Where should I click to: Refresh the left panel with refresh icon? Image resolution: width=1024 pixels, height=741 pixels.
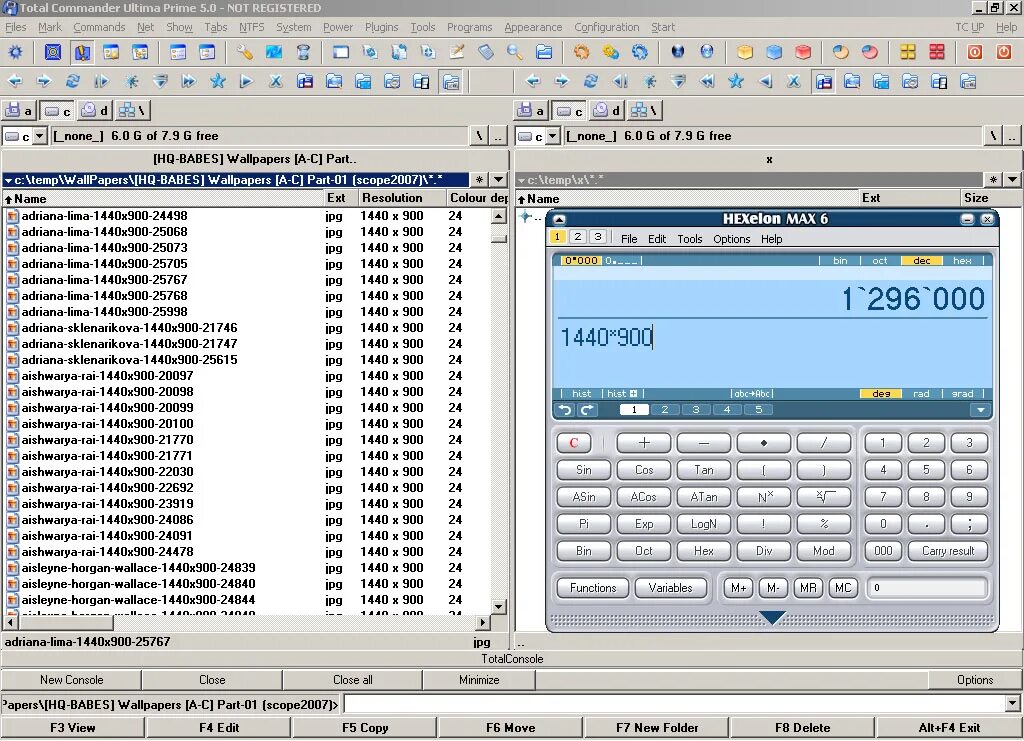point(73,81)
